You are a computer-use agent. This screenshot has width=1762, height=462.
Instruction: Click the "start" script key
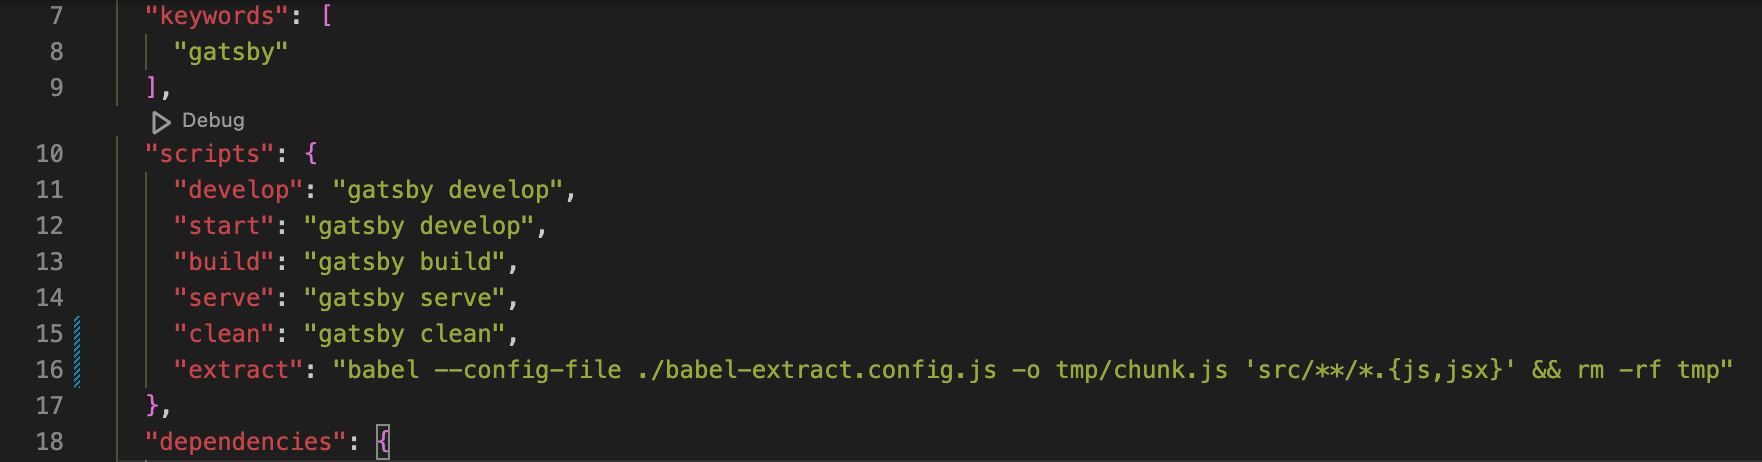tap(224, 226)
